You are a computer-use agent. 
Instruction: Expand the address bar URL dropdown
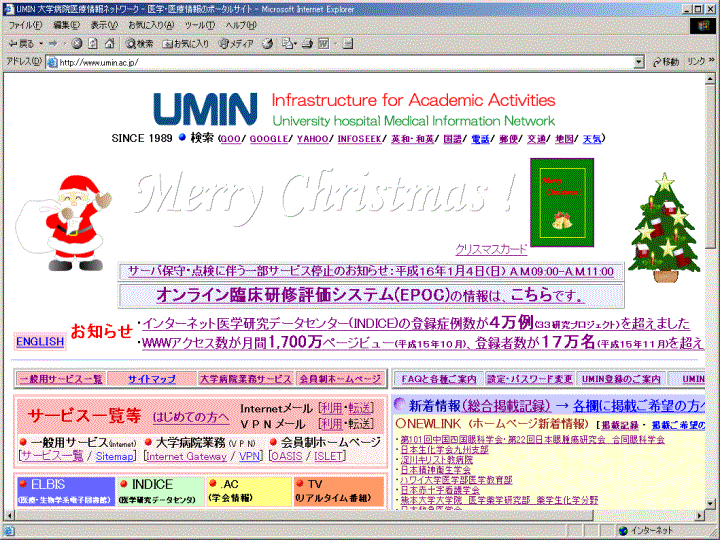[640, 62]
